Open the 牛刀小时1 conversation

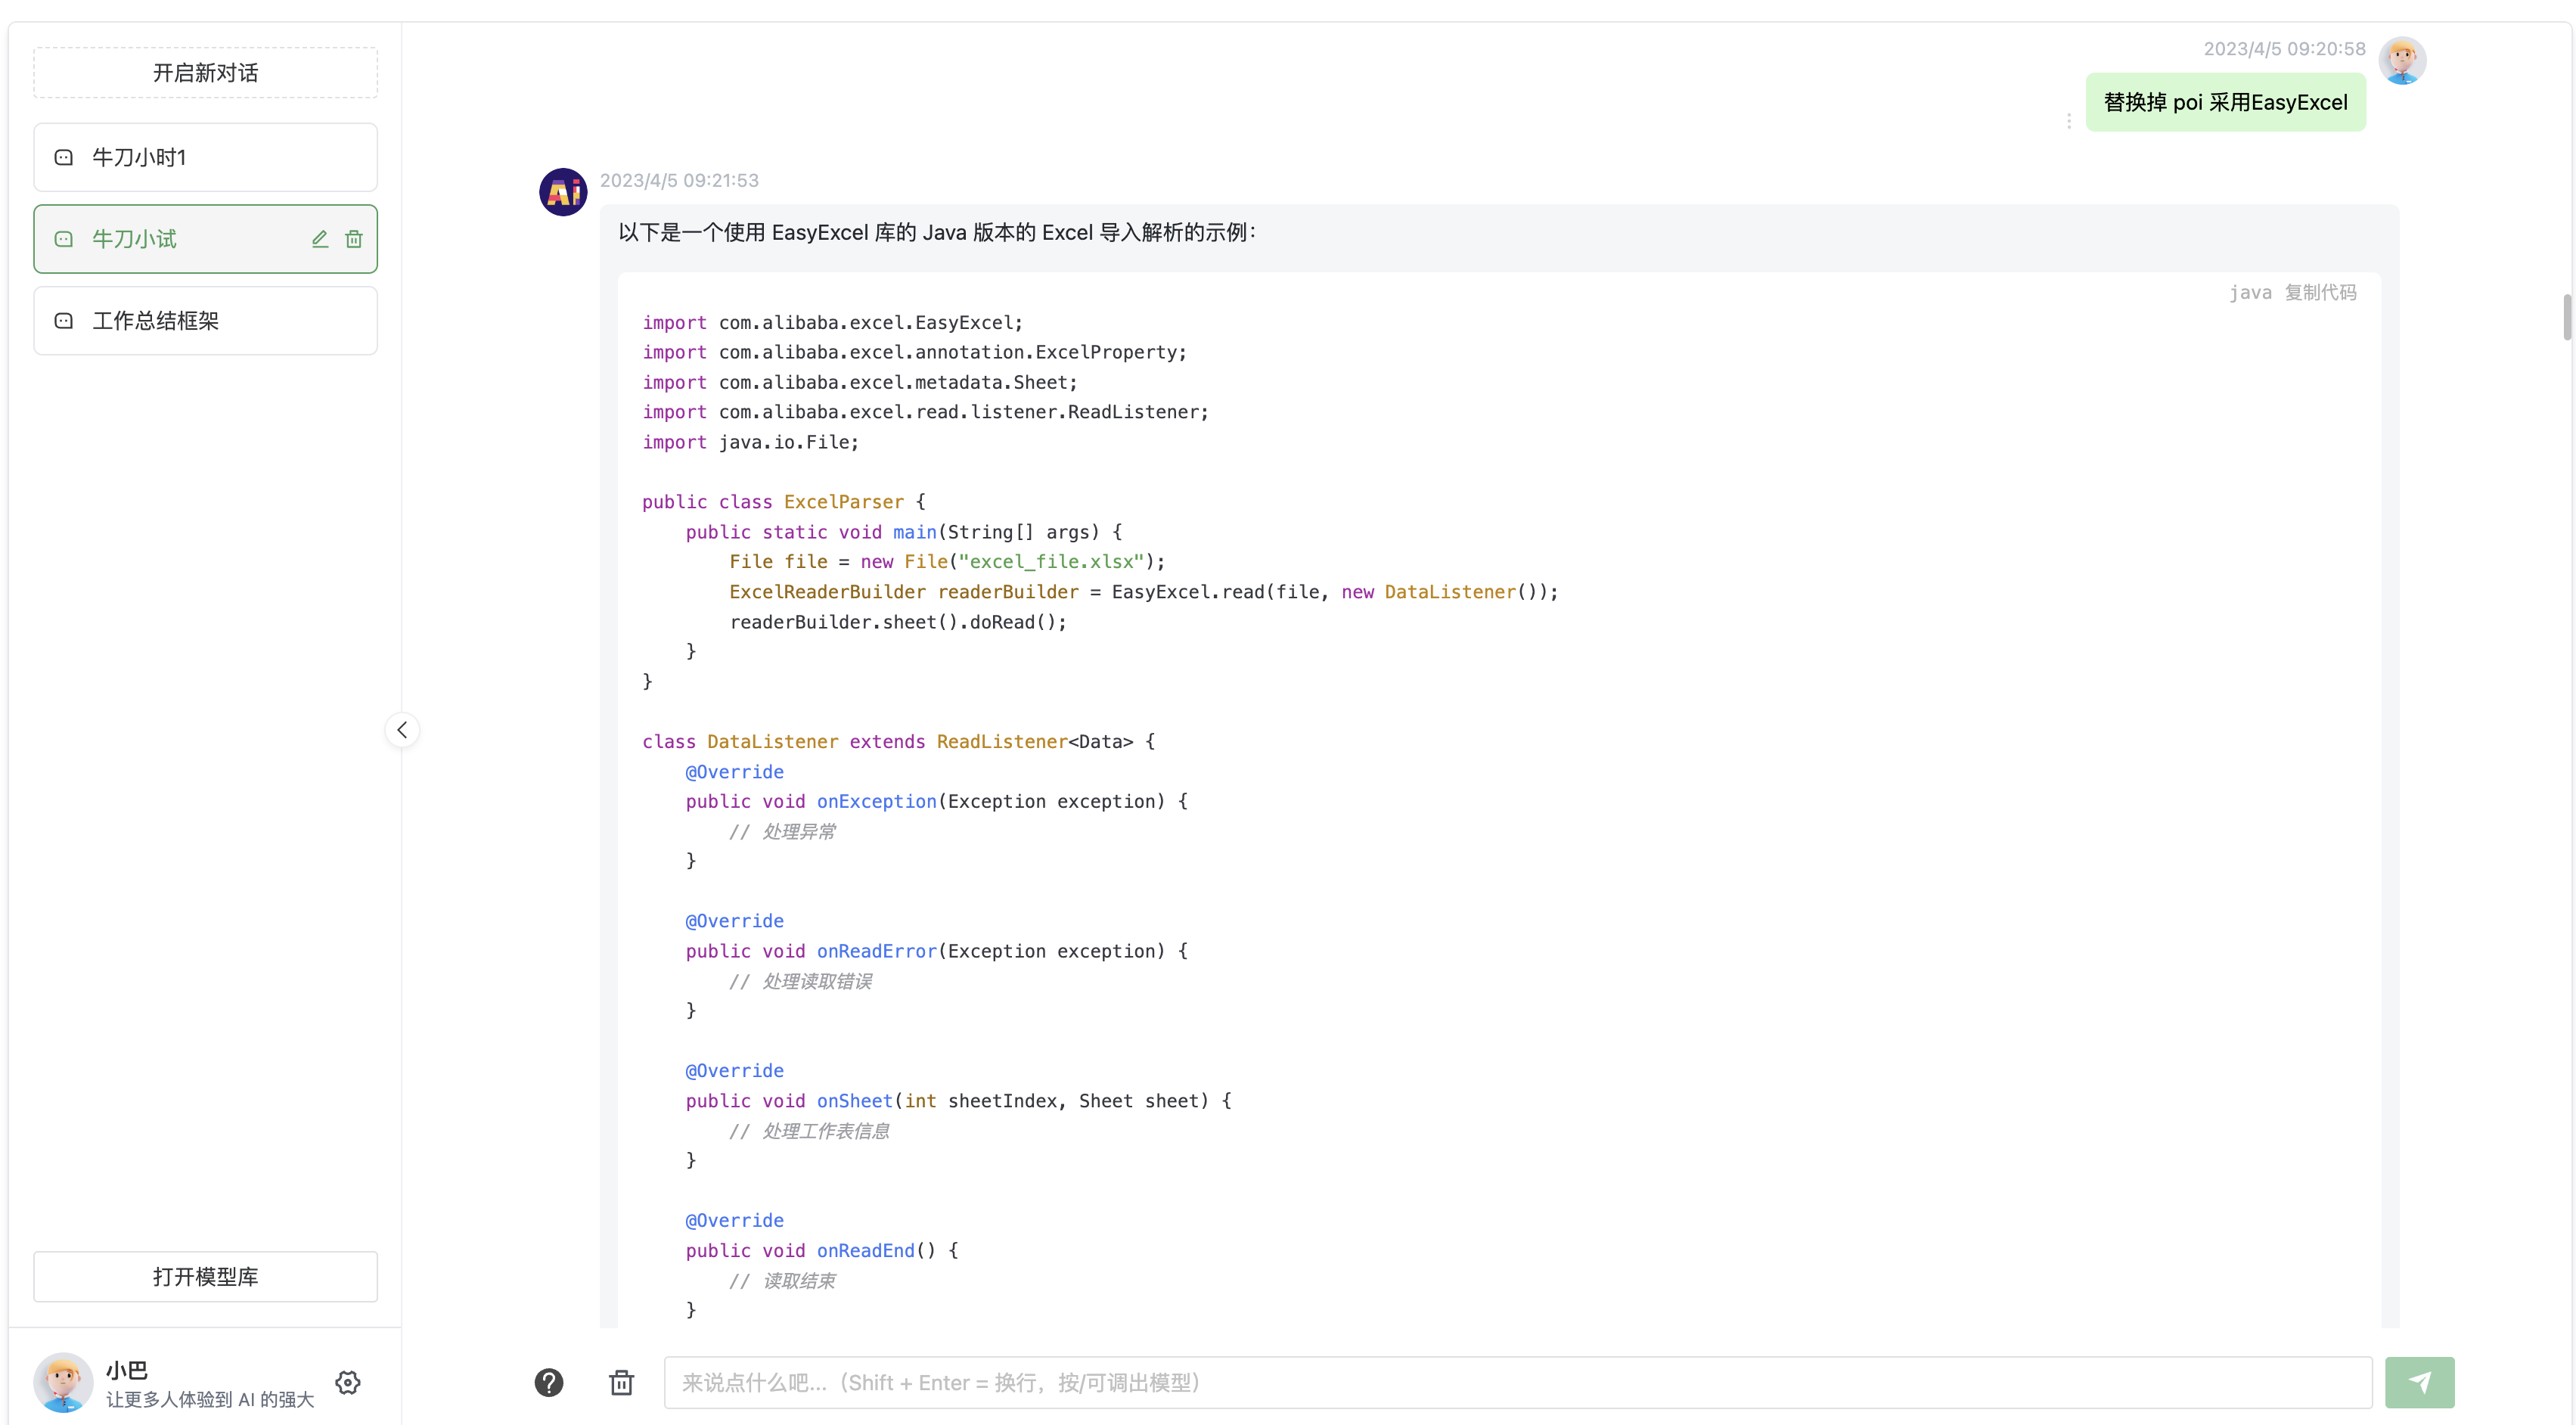(205, 157)
